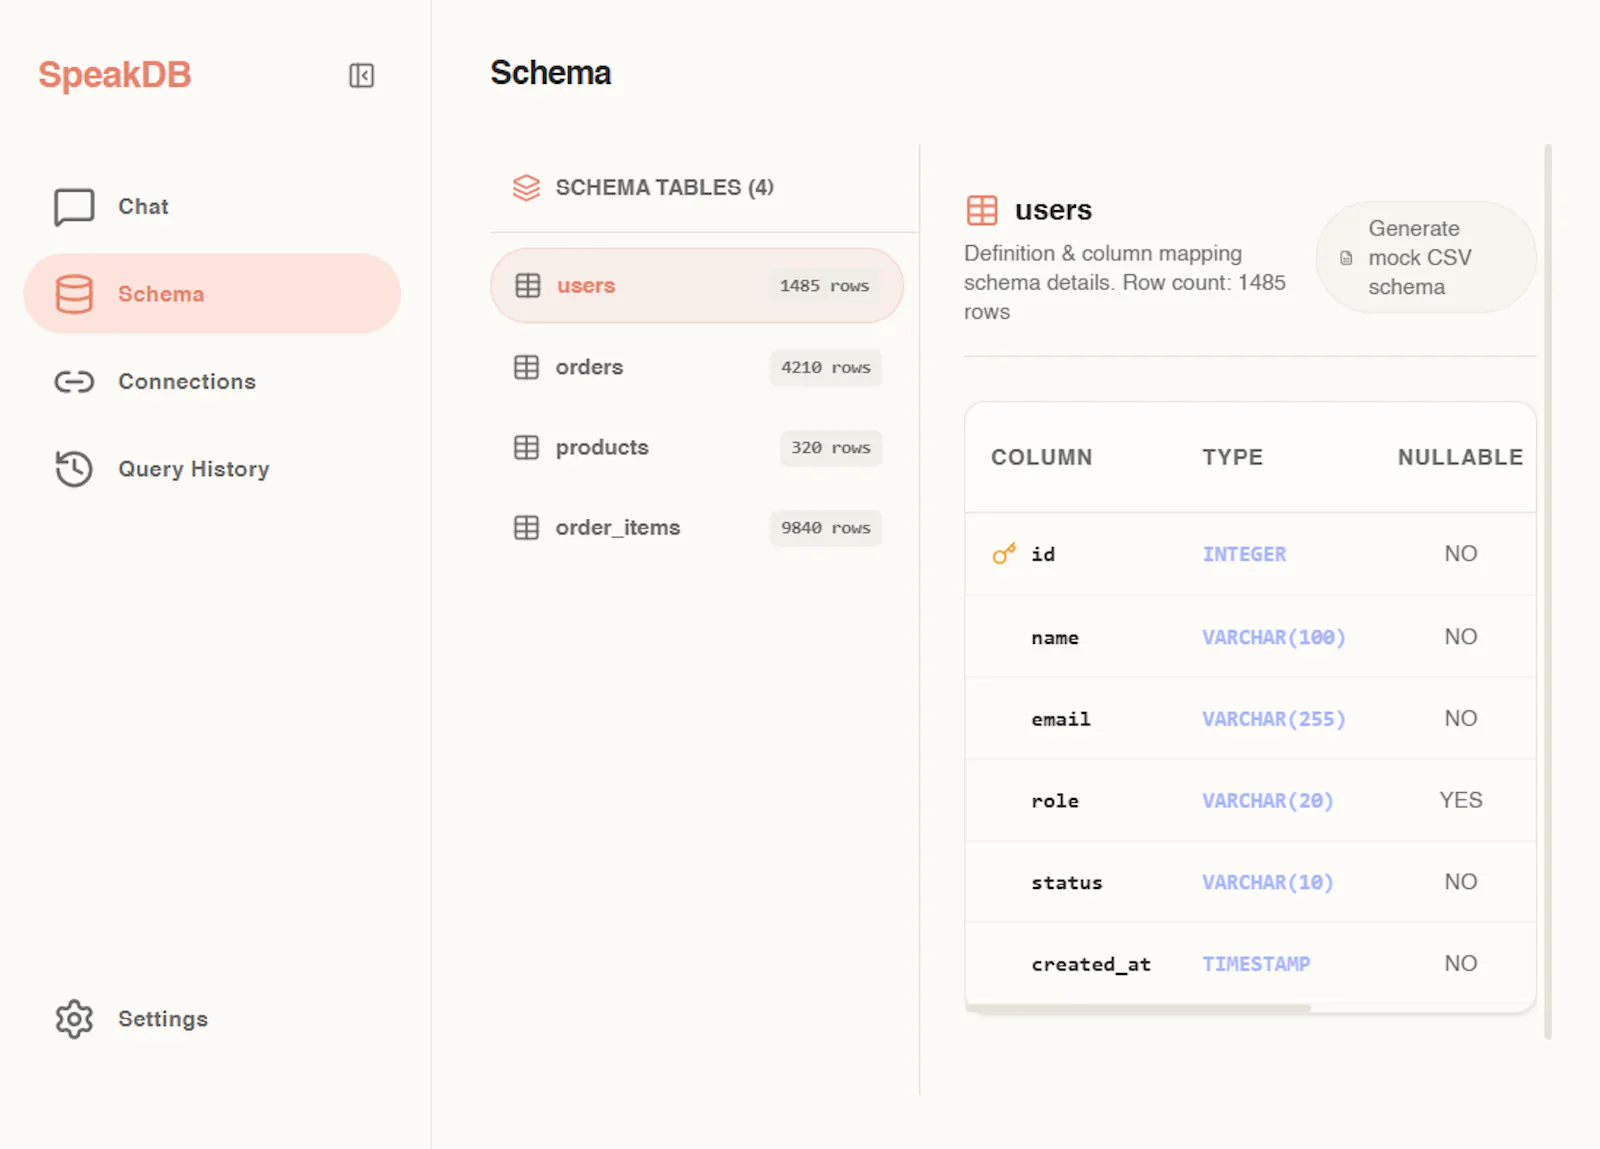Click the 1485 rows badge
Image resolution: width=1600 pixels, height=1149 pixels.
825,286
